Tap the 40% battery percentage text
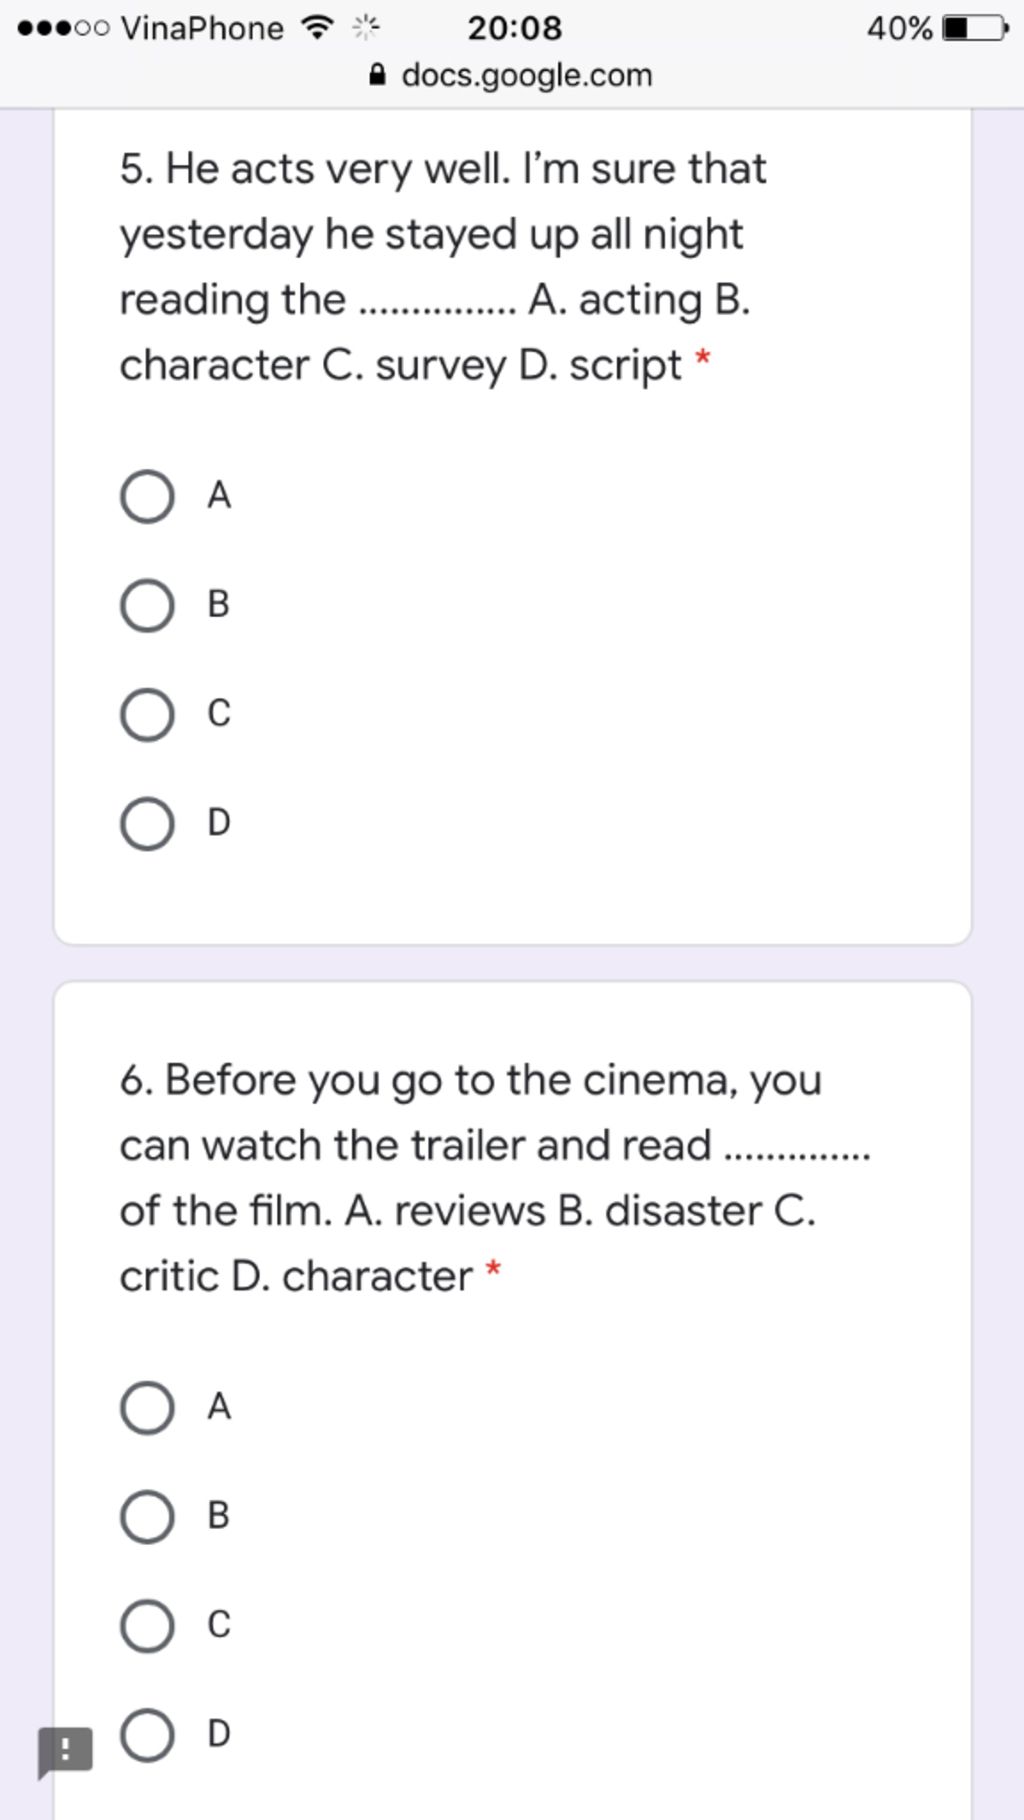The height and width of the screenshot is (1820, 1024). click(x=900, y=28)
